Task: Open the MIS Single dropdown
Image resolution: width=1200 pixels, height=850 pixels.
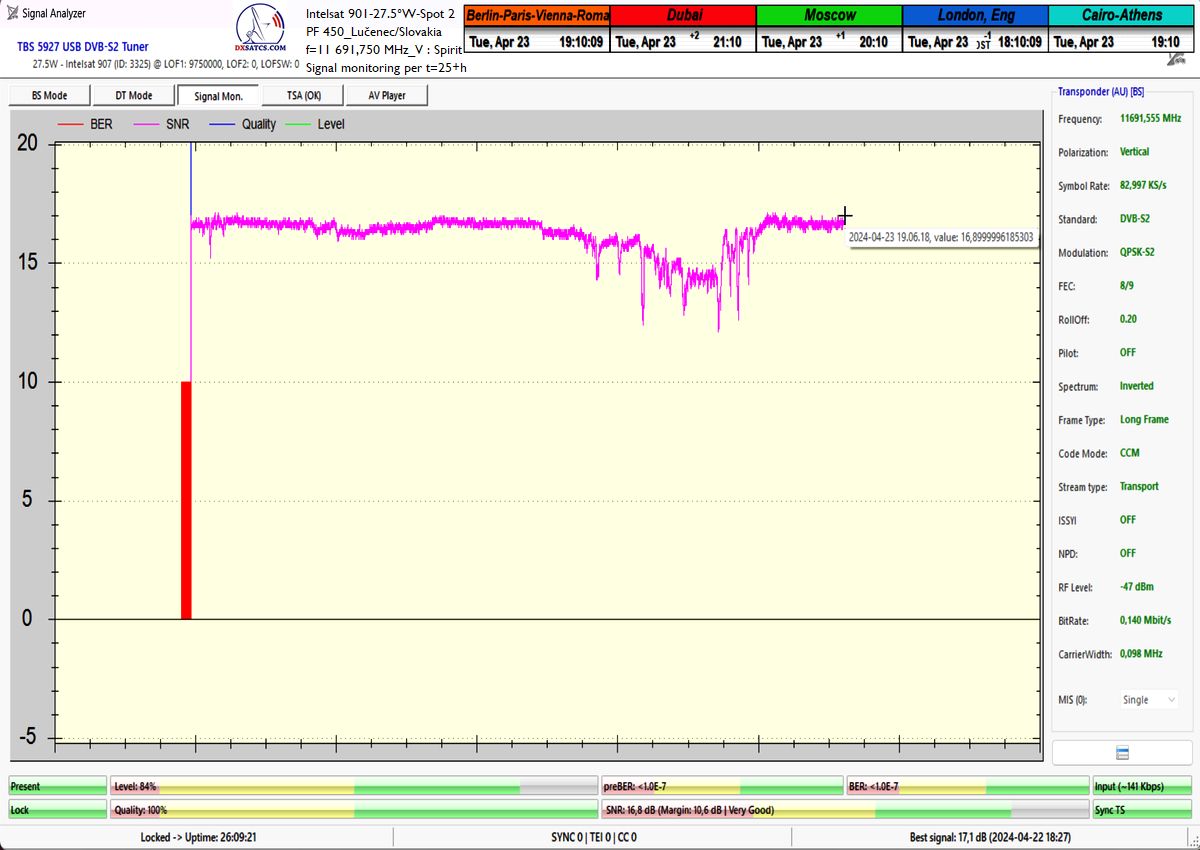Action: click(x=1148, y=700)
